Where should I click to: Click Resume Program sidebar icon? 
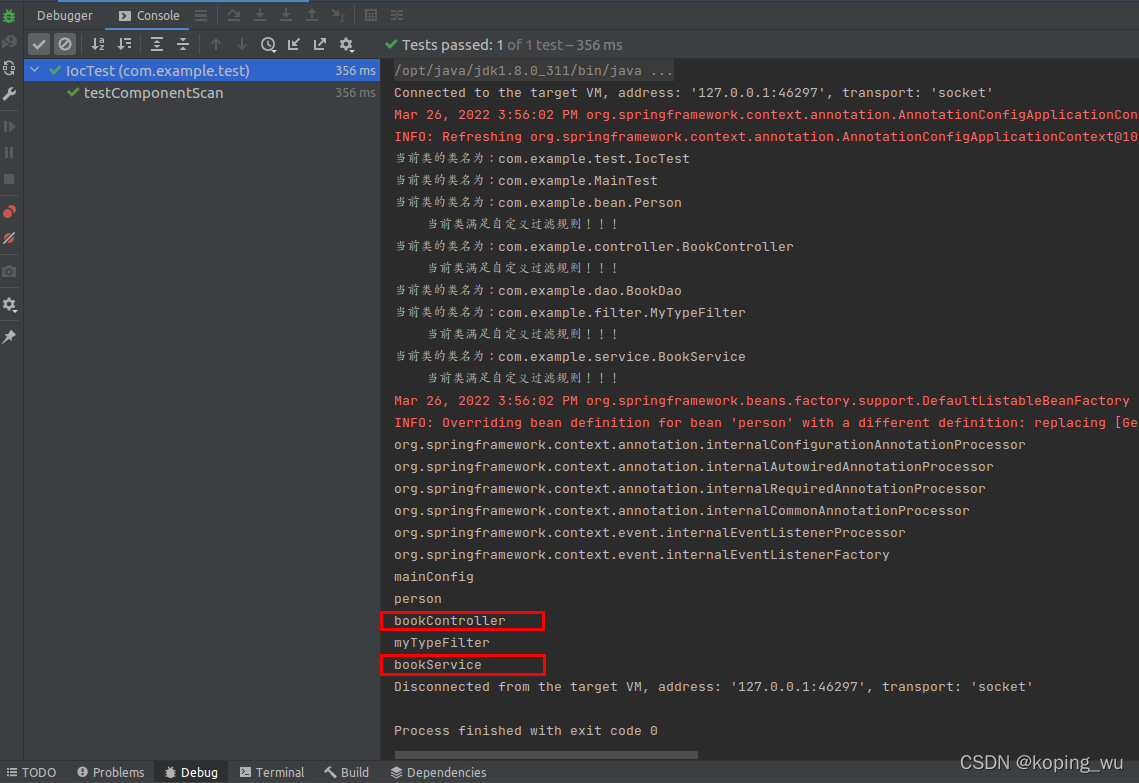9,126
